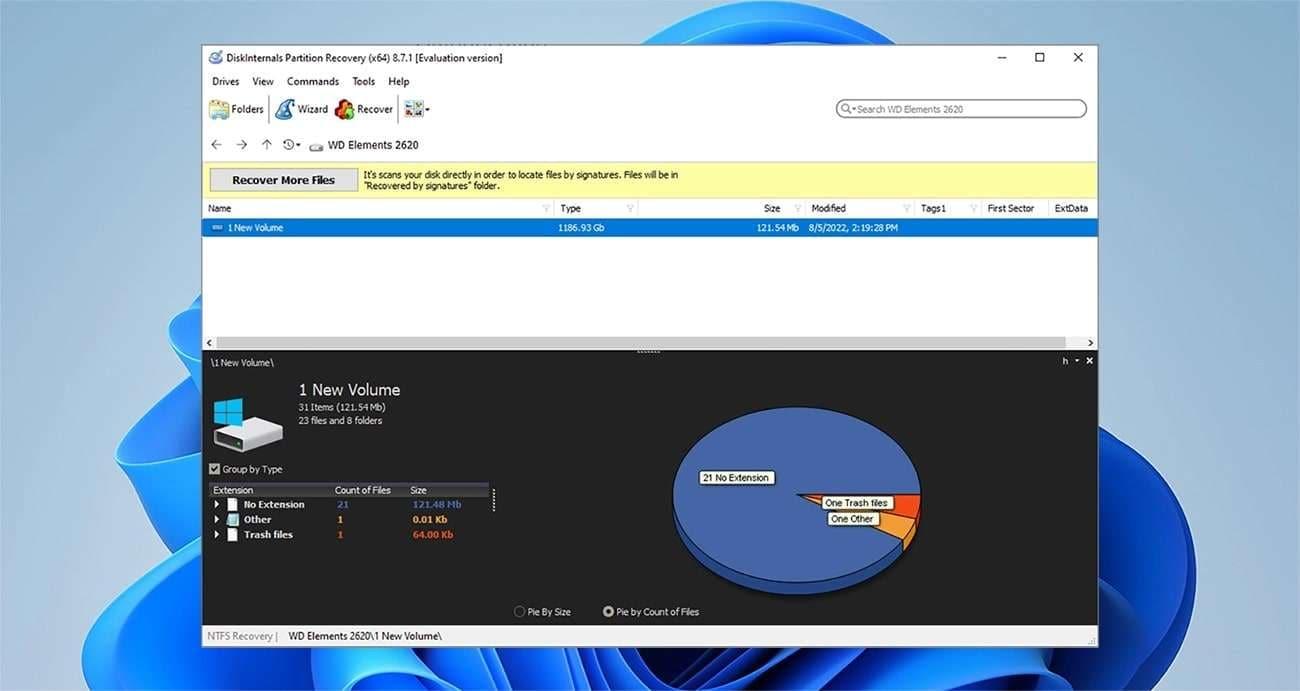Navigate forward with the right arrow
Viewport: 1300px width, 691px height.
[x=241, y=145]
